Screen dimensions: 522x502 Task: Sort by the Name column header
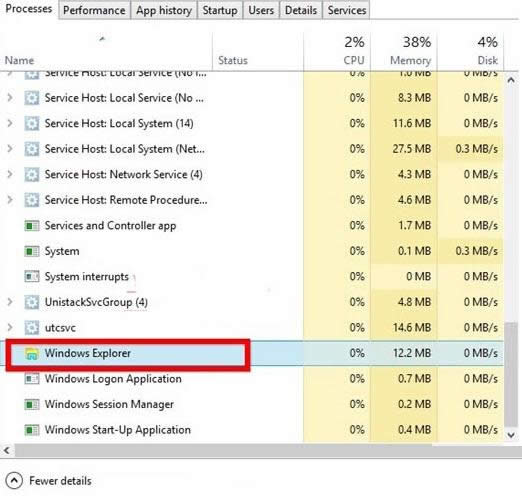(x=19, y=60)
